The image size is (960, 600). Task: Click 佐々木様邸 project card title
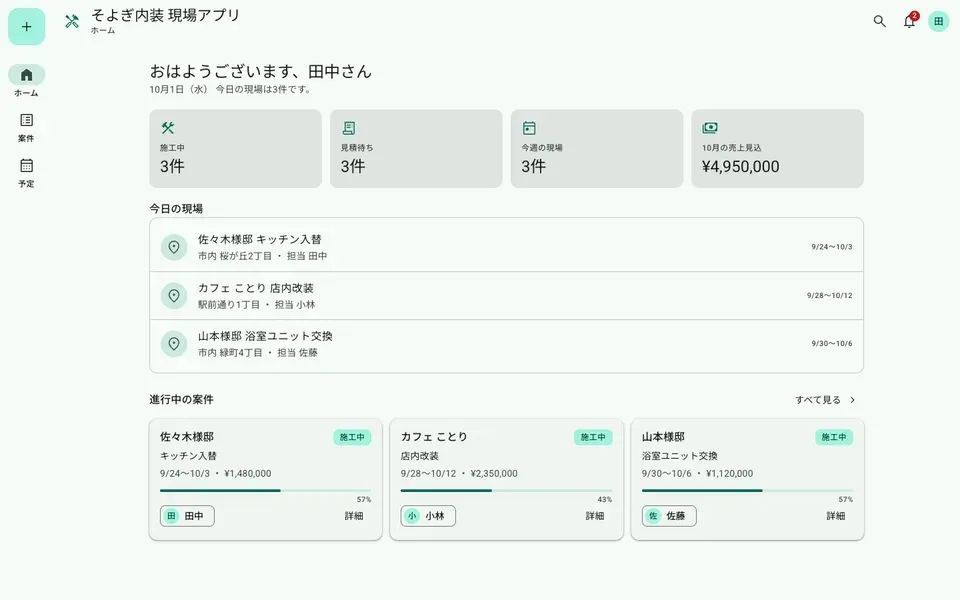[x=187, y=437]
